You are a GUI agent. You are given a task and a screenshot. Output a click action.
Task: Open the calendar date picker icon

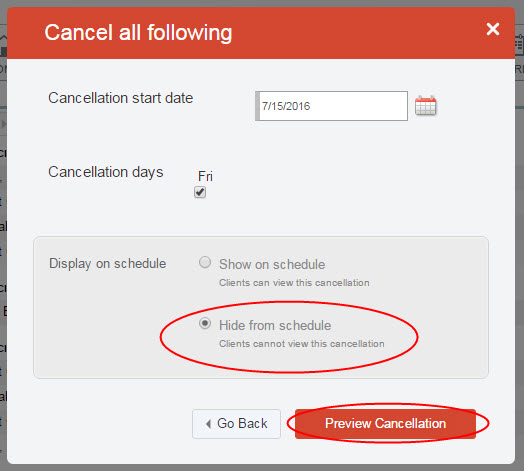pyautogui.click(x=425, y=106)
